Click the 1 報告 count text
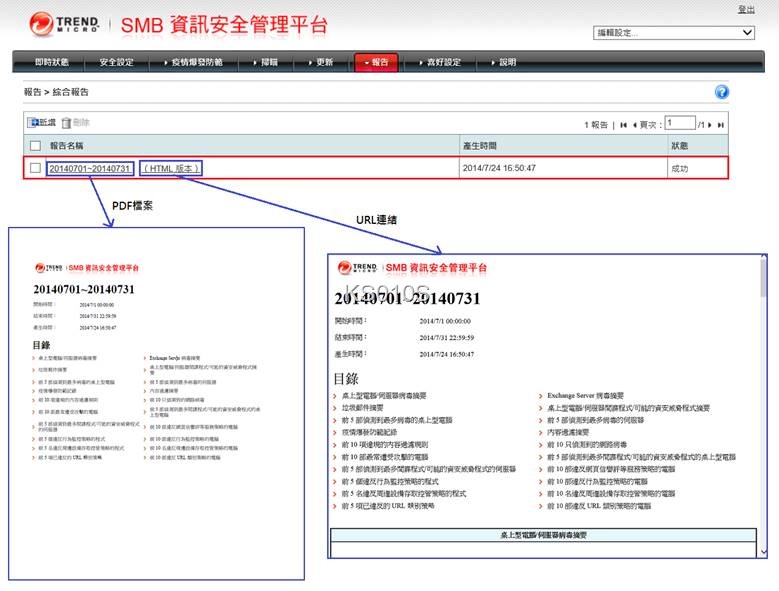This screenshot has width=779, height=591. click(x=596, y=125)
